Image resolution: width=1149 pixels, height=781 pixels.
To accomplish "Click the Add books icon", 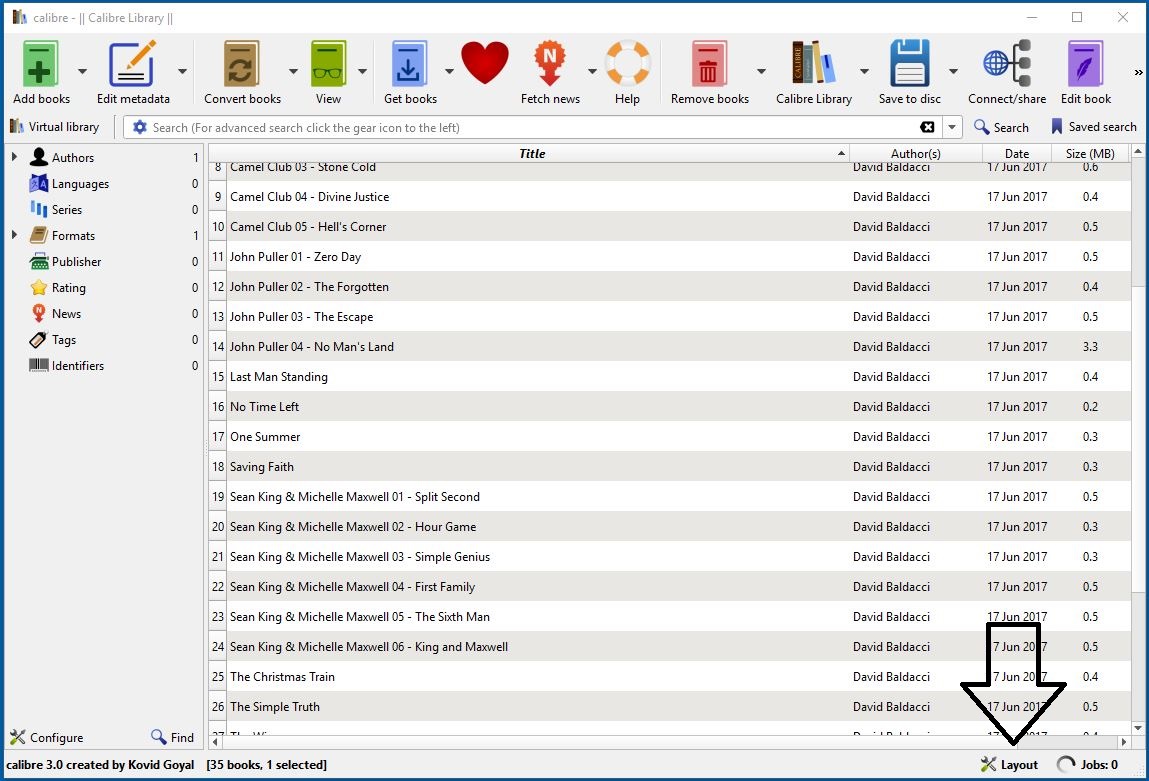I will [40, 64].
